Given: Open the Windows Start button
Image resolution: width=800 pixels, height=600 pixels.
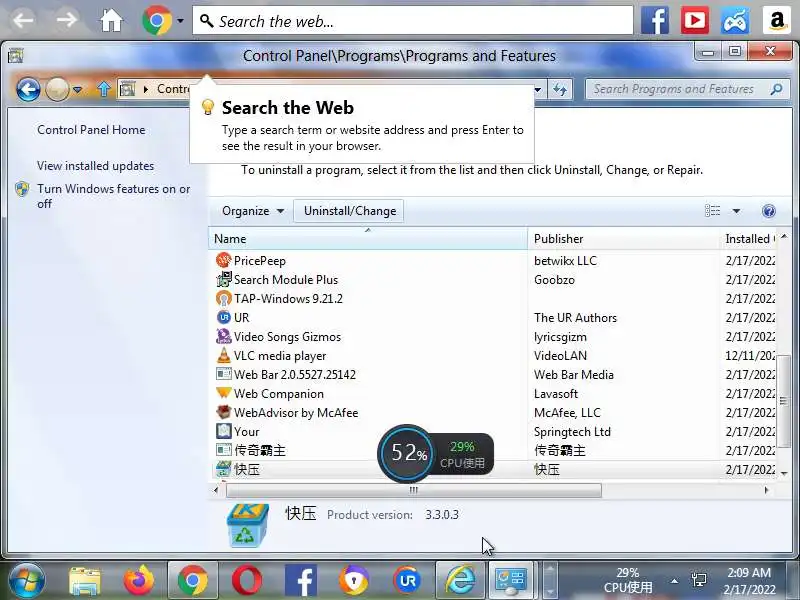Looking at the screenshot, I should (26, 580).
